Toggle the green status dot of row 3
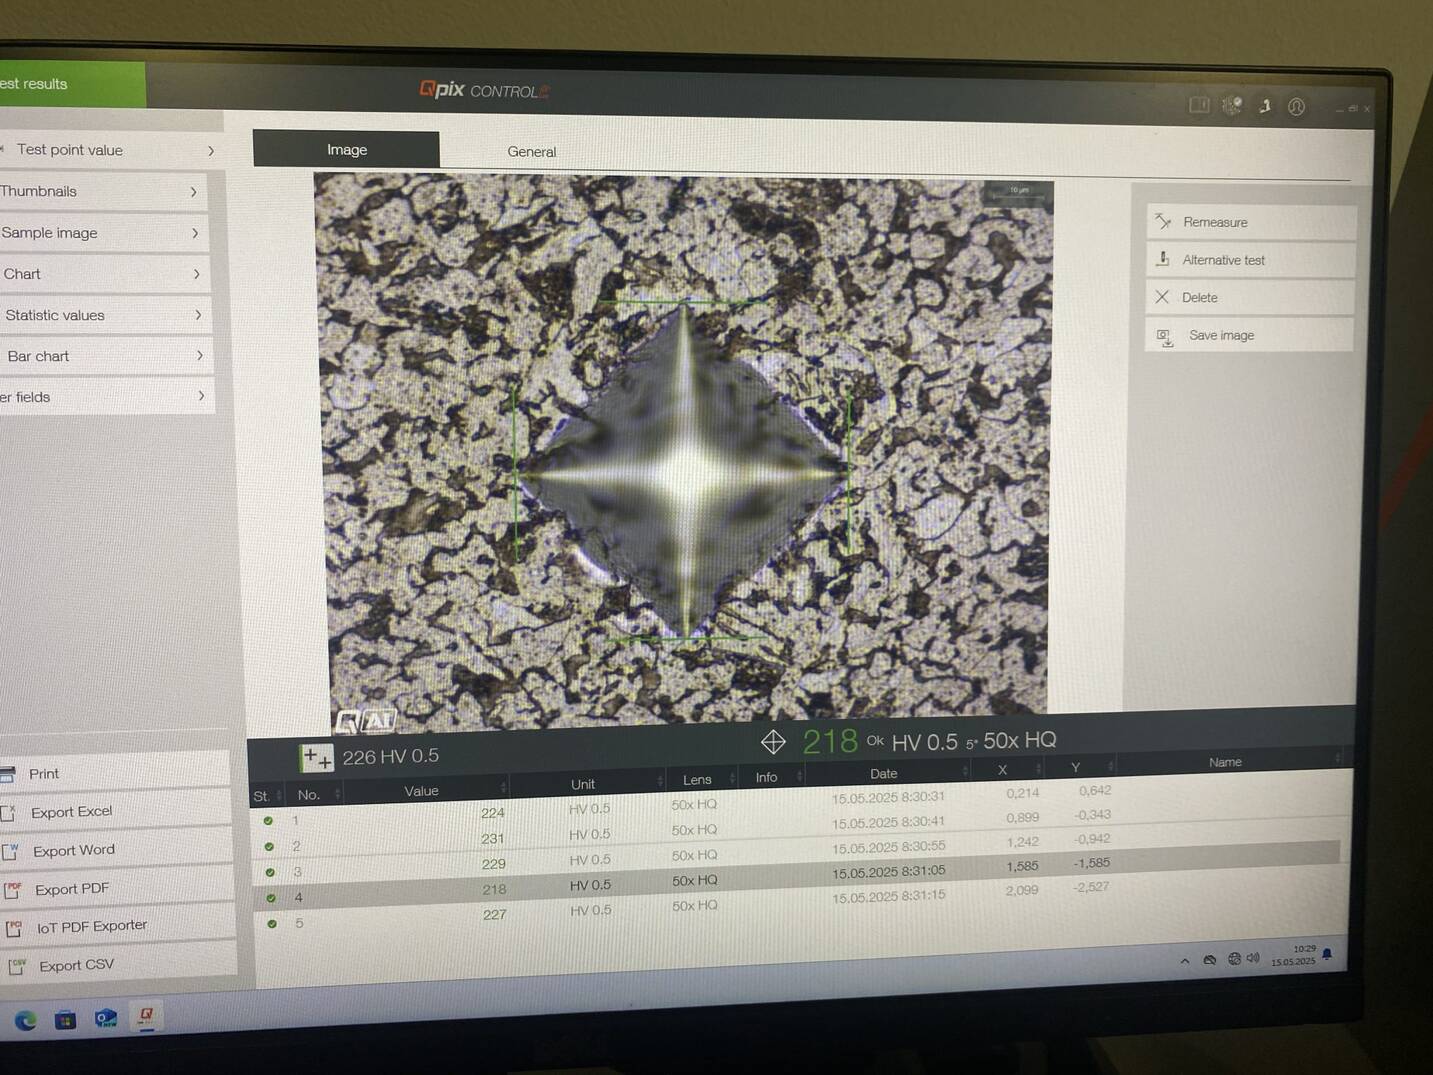 [x=270, y=872]
